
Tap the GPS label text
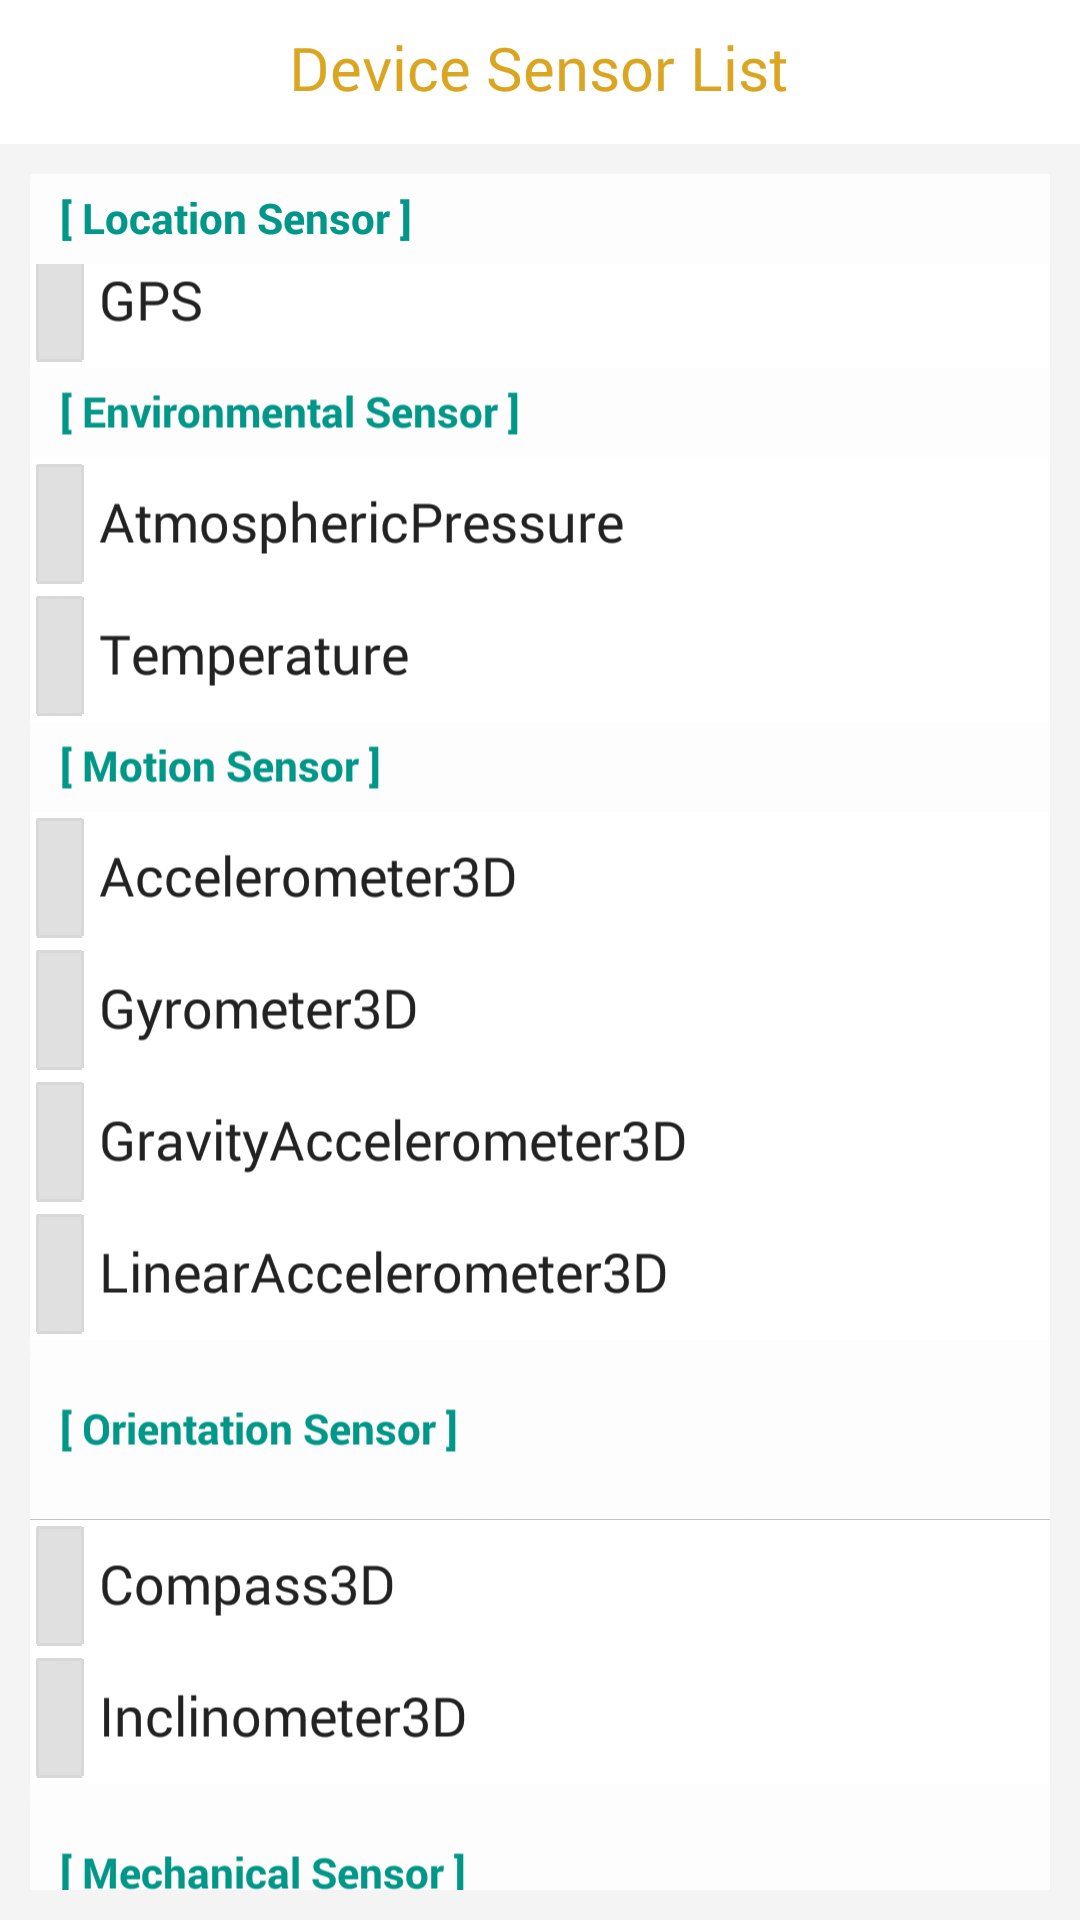(152, 302)
